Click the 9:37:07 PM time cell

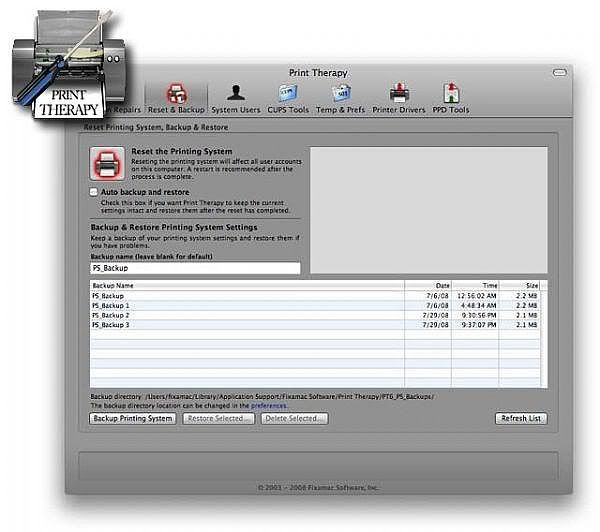click(x=479, y=325)
